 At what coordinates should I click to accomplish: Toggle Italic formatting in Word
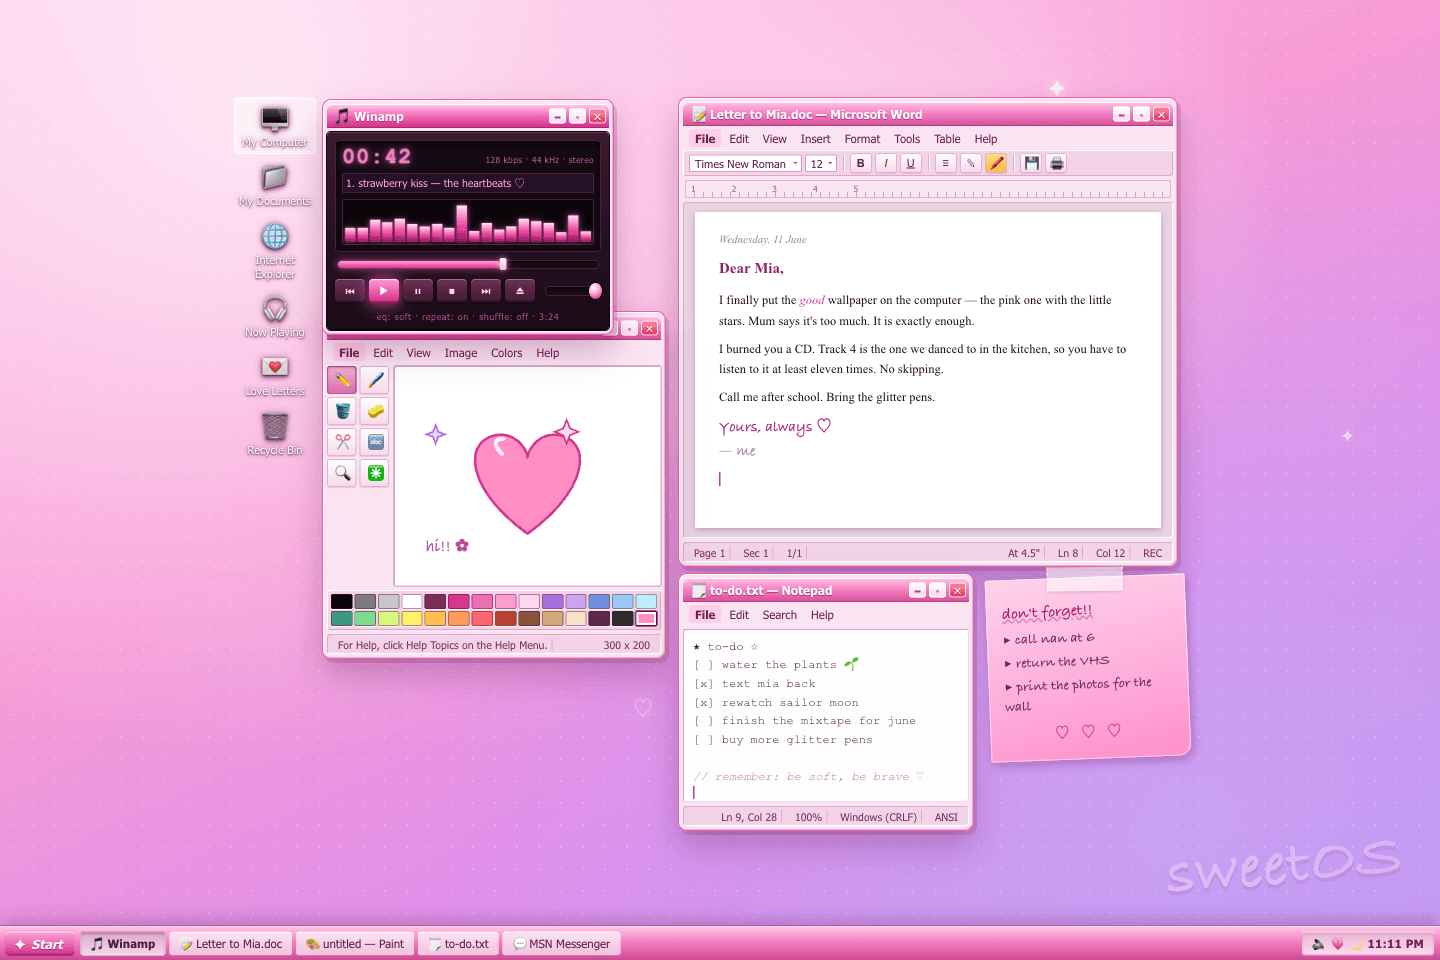tap(885, 163)
